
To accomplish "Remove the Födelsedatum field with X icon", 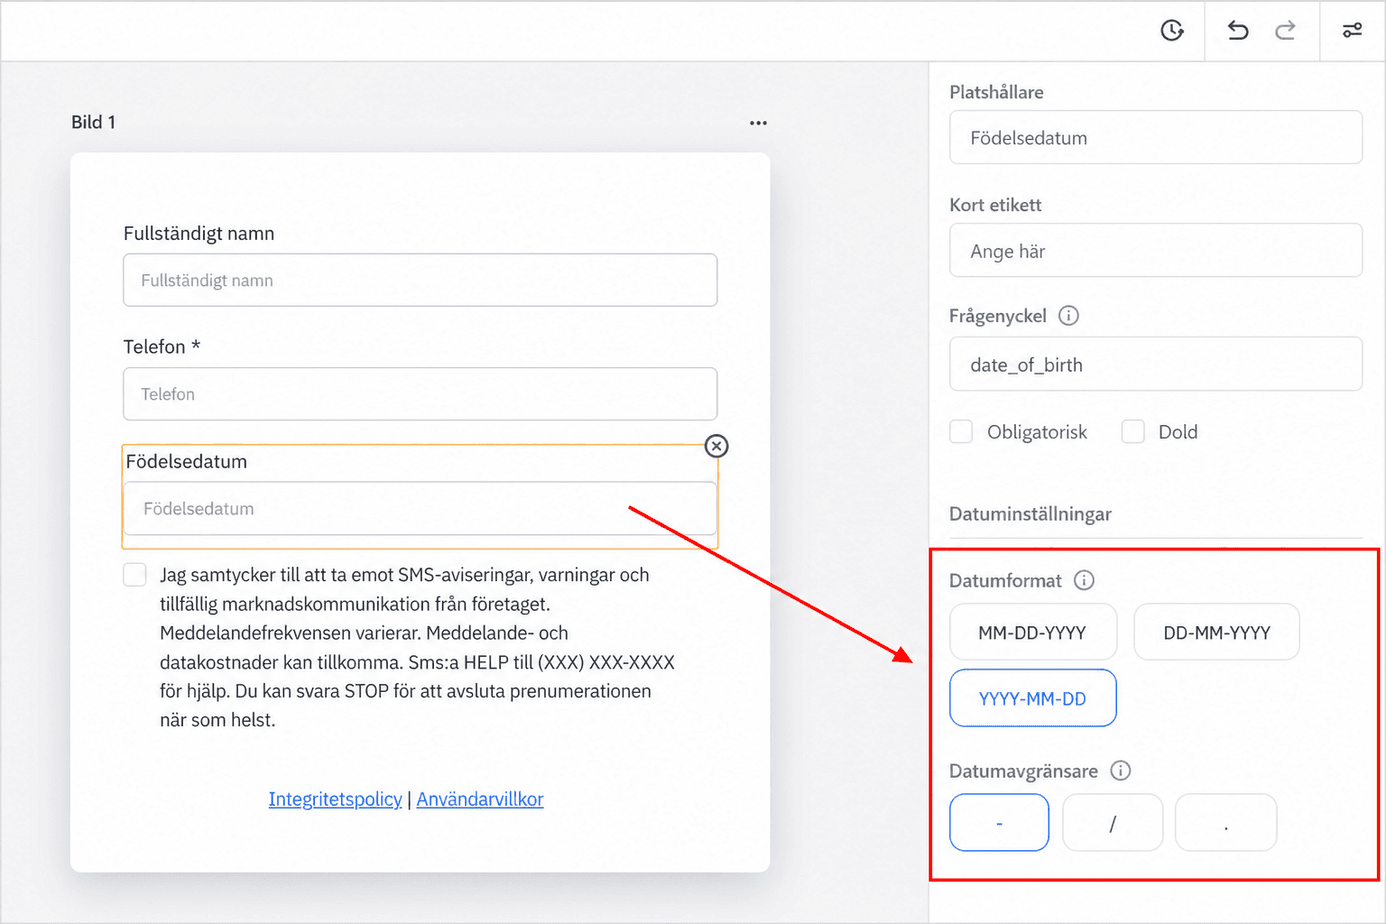I will click(x=716, y=446).
